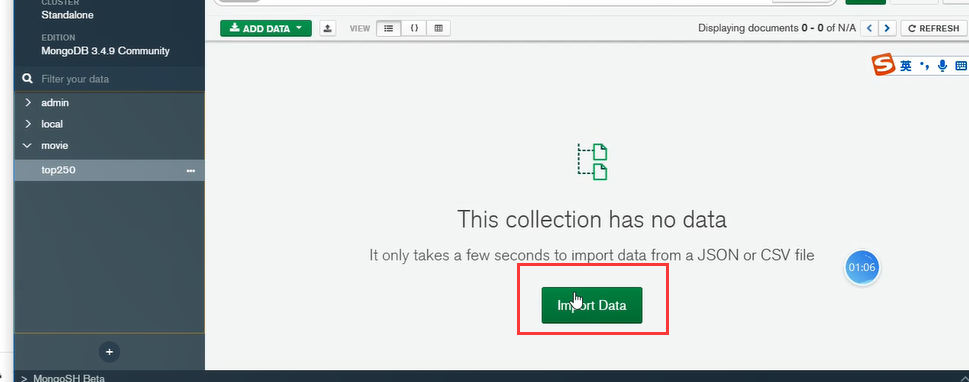Click the sidebar search magnifier icon
969x382 pixels.
[27, 79]
